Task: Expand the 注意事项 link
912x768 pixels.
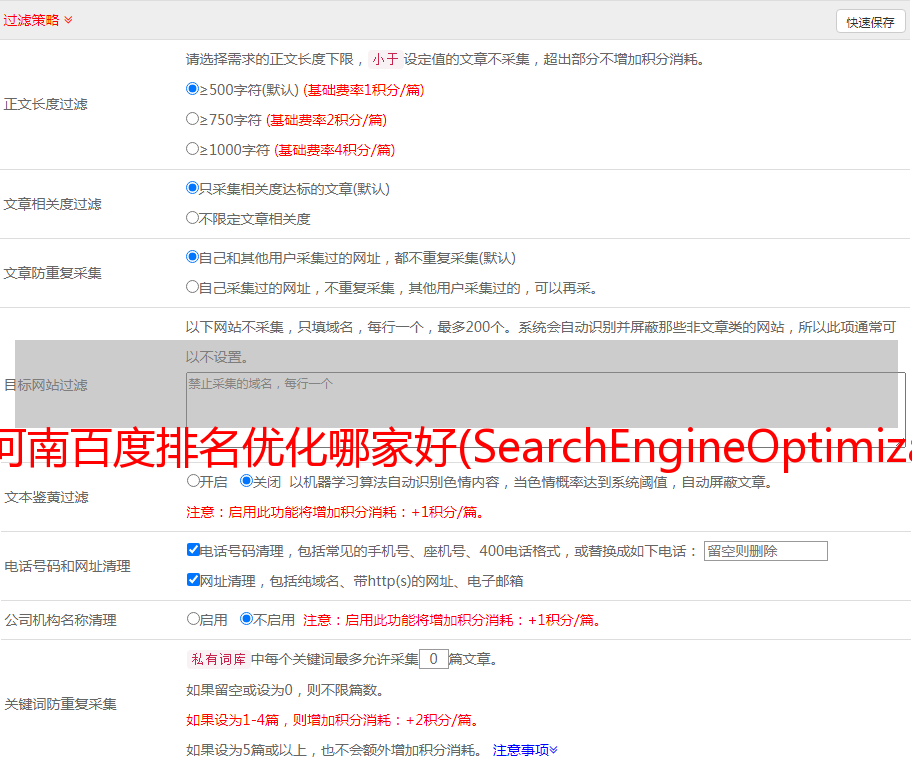Action: click(x=525, y=750)
